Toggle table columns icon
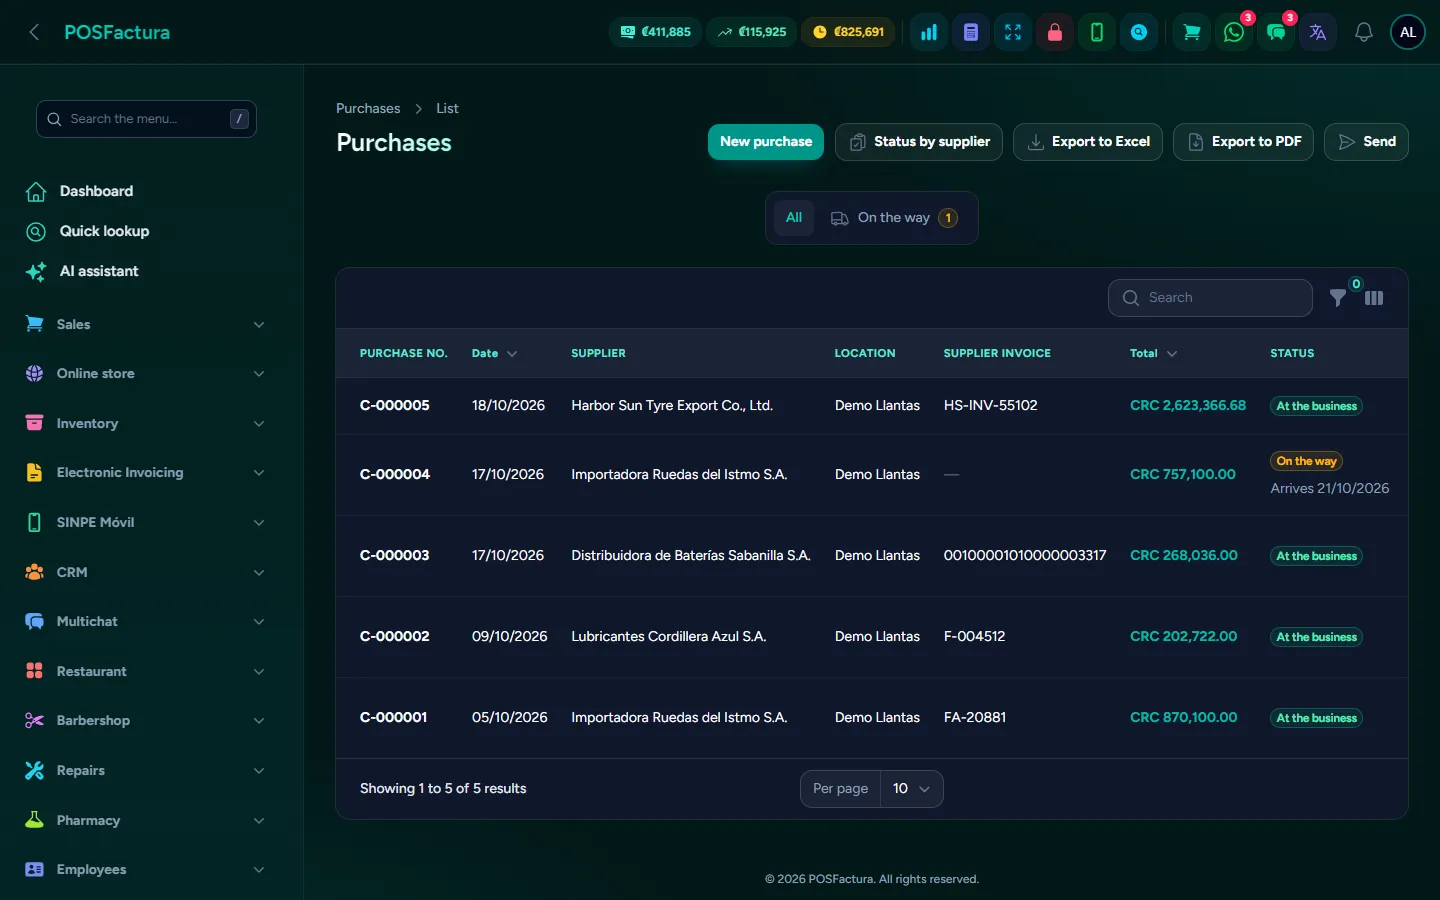The width and height of the screenshot is (1440, 900). click(x=1374, y=298)
